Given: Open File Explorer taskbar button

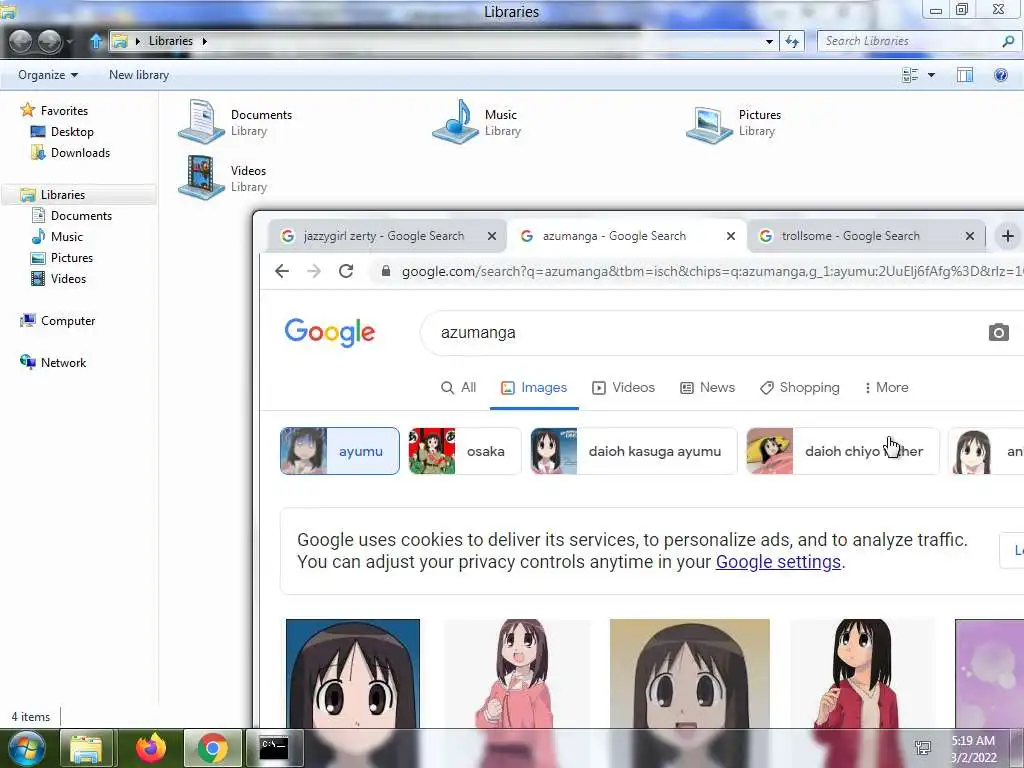Looking at the screenshot, I should (x=87, y=748).
